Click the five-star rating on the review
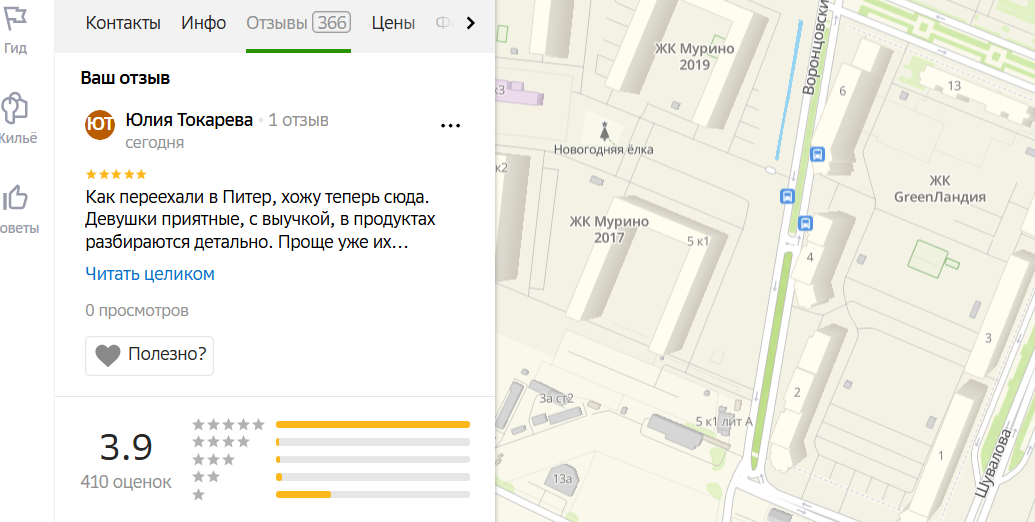This screenshot has width=1035, height=522. [x=116, y=174]
